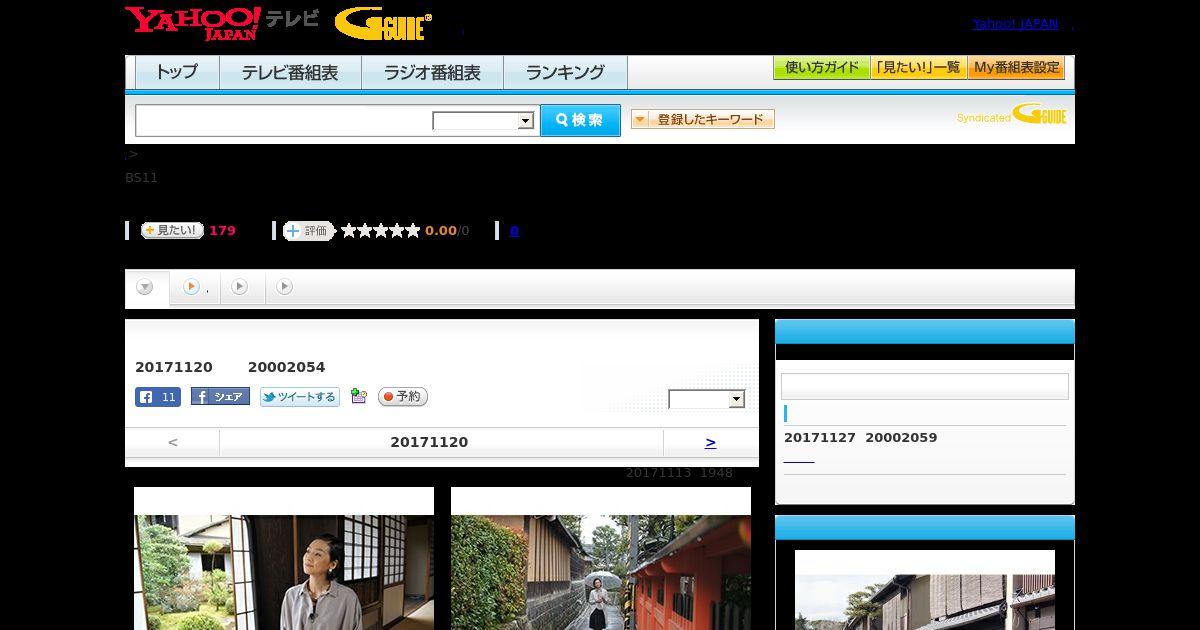Screen dimensions: 1200x630
Task: Open the 「見たい!」一覧 button
Action: point(918,68)
